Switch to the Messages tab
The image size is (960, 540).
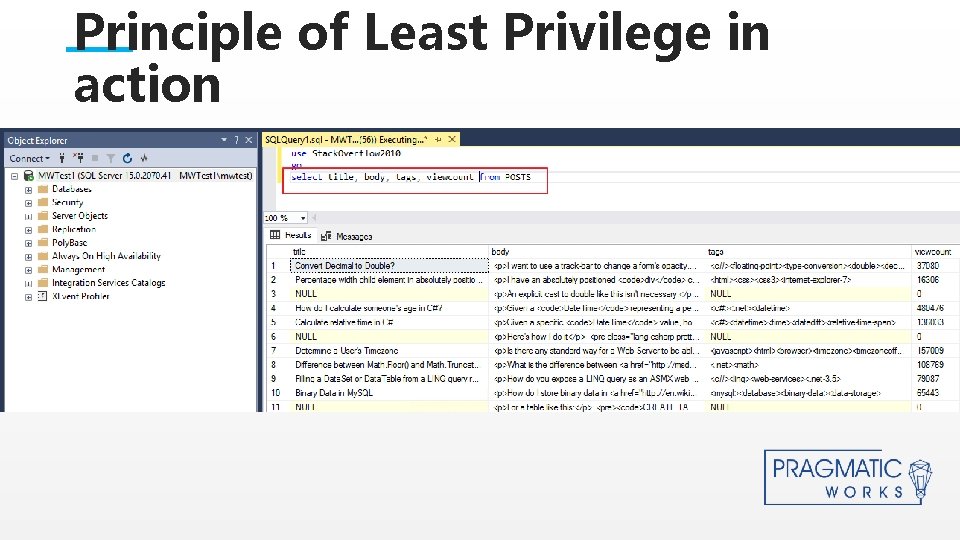[x=347, y=236]
